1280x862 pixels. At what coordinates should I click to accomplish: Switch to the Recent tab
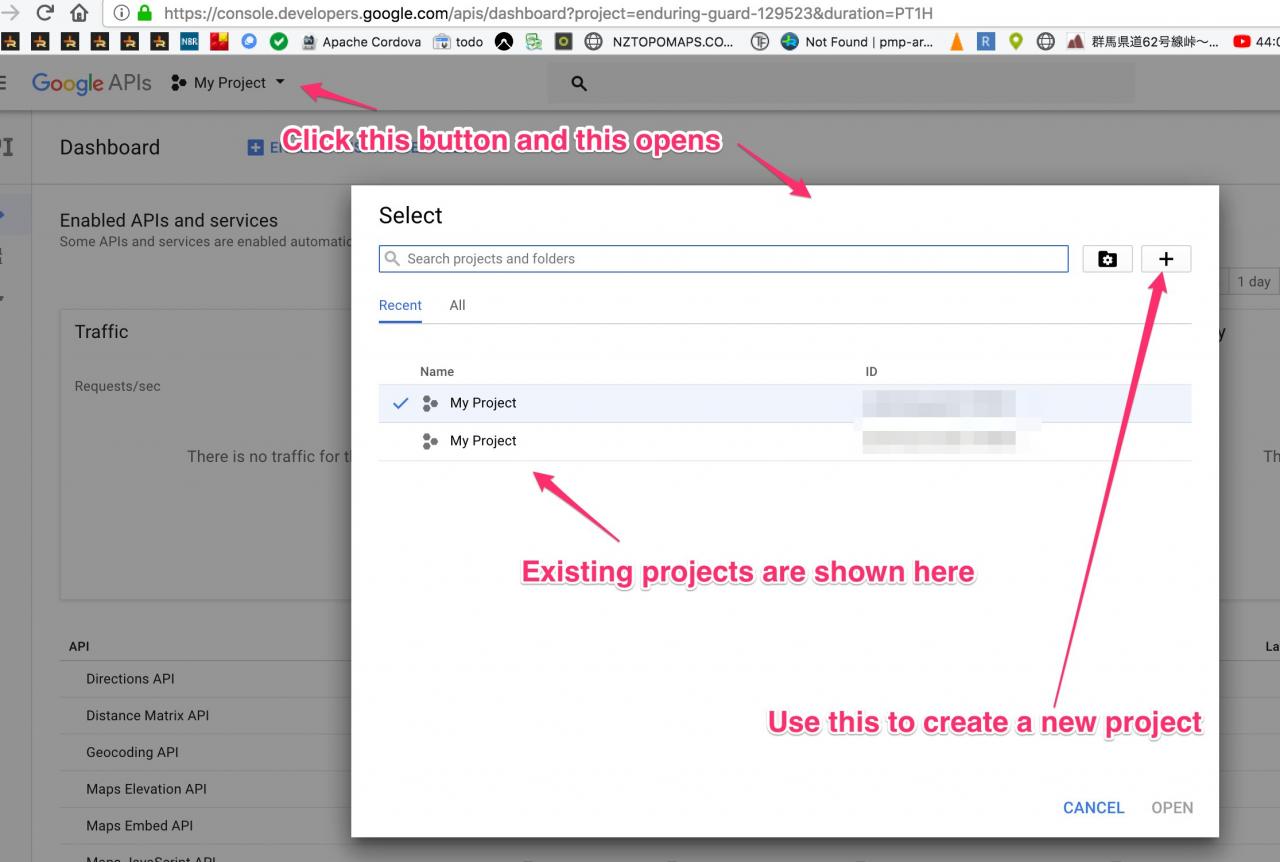coord(400,305)
